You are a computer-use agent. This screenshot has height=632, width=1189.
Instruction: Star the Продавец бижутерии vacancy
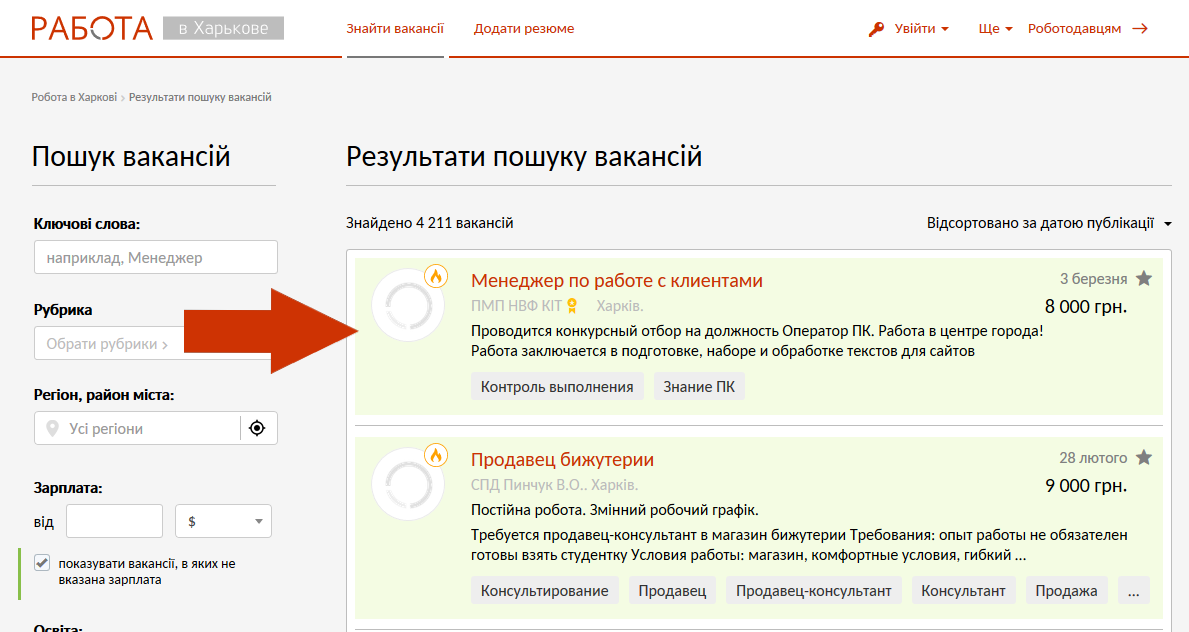[x=1144, y=458]
